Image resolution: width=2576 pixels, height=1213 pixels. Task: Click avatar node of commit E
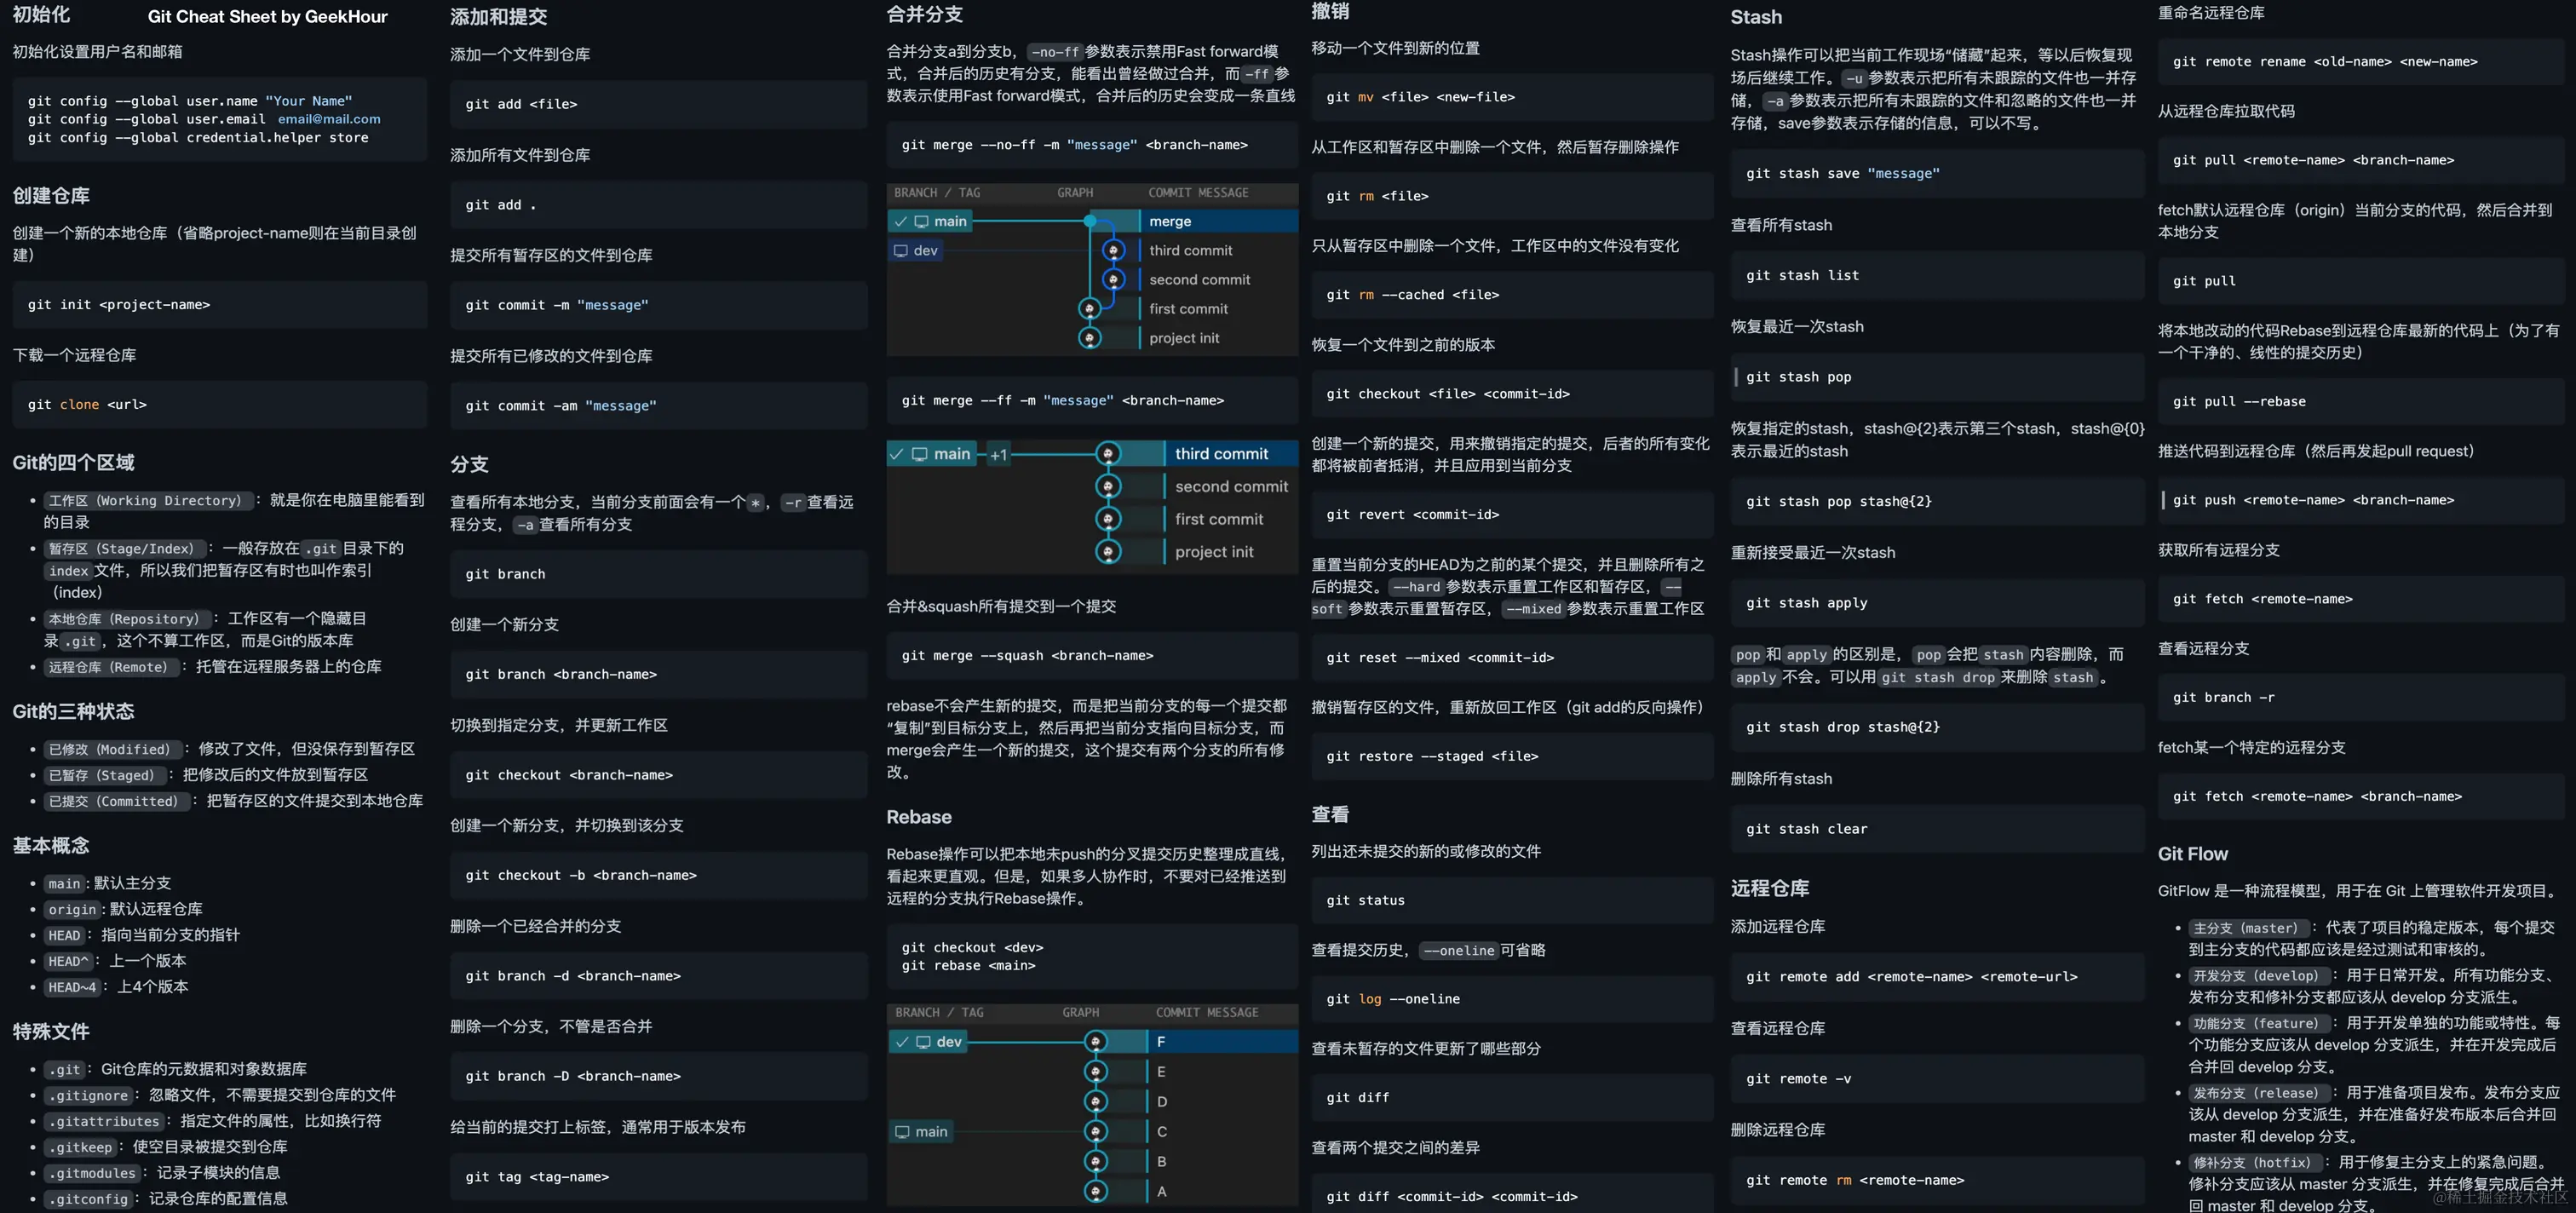[1096, 1072]
